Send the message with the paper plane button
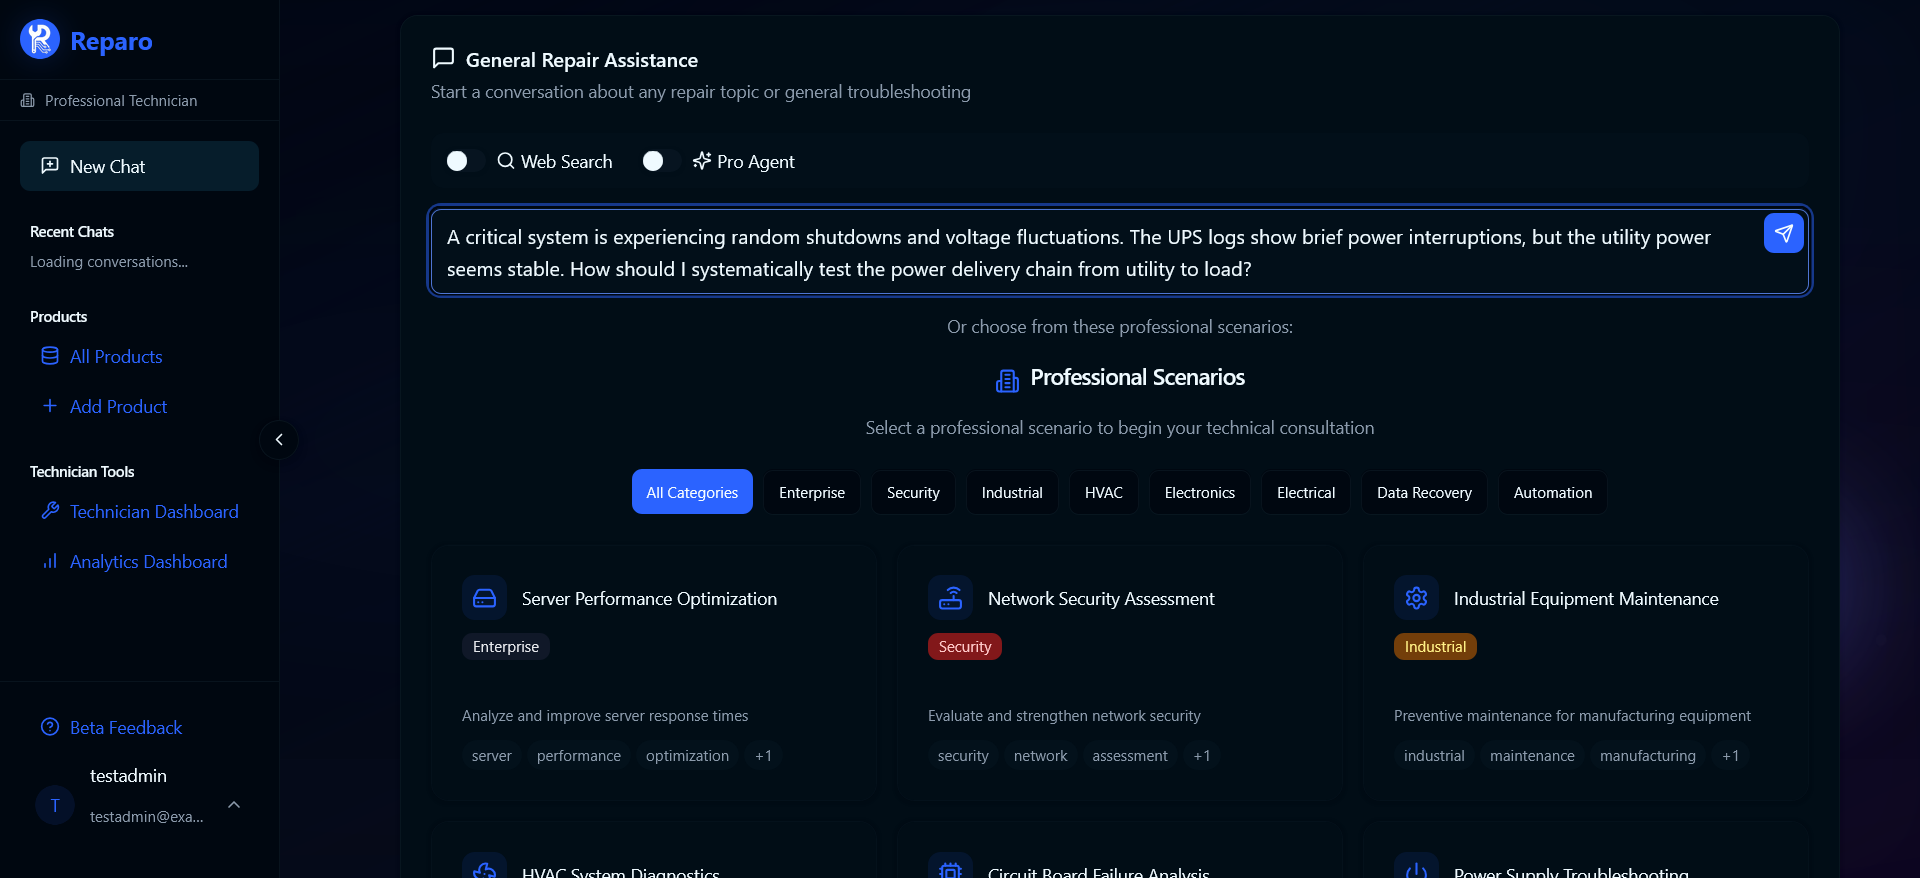This screenshot has width=1920, height=878. (1784, 233)
